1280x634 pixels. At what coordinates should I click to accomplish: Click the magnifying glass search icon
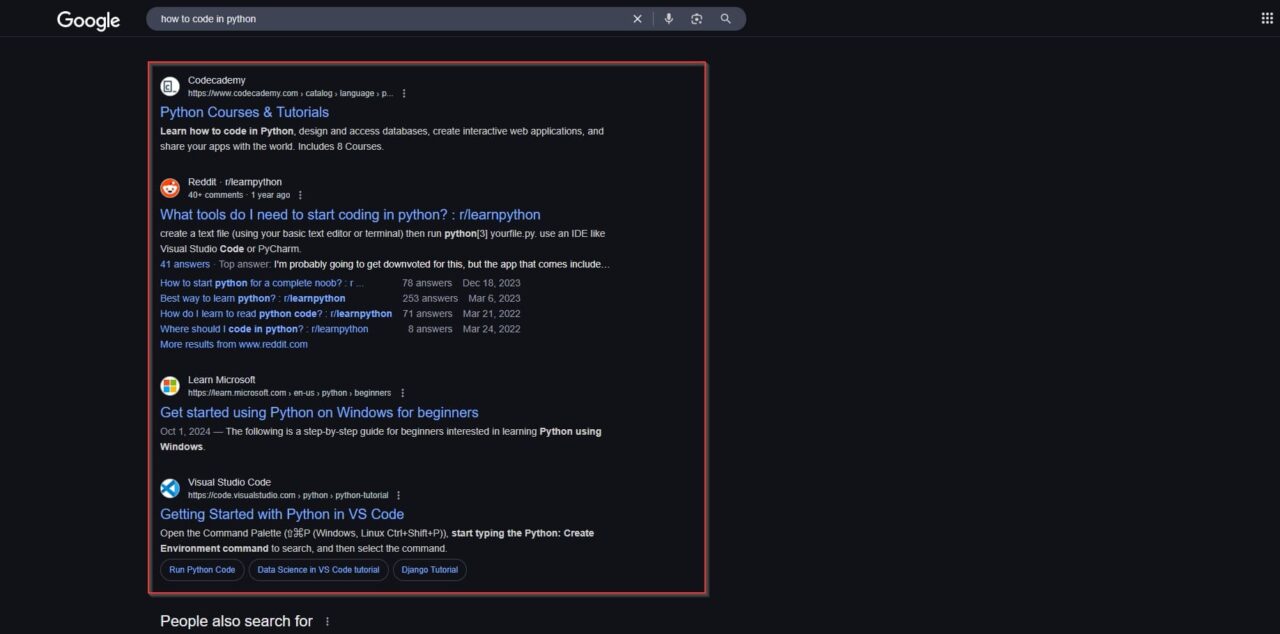point(725,18)
